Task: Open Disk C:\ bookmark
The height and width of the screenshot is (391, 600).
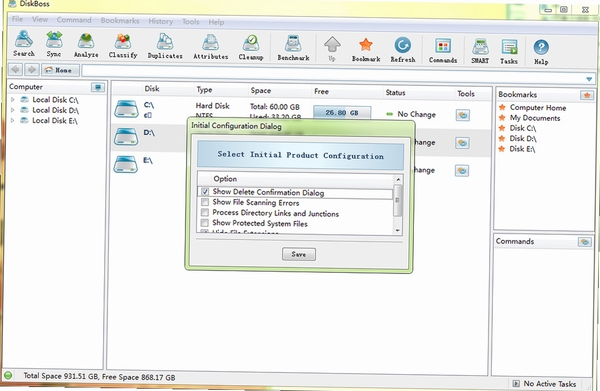Action: tap(523, 128)
